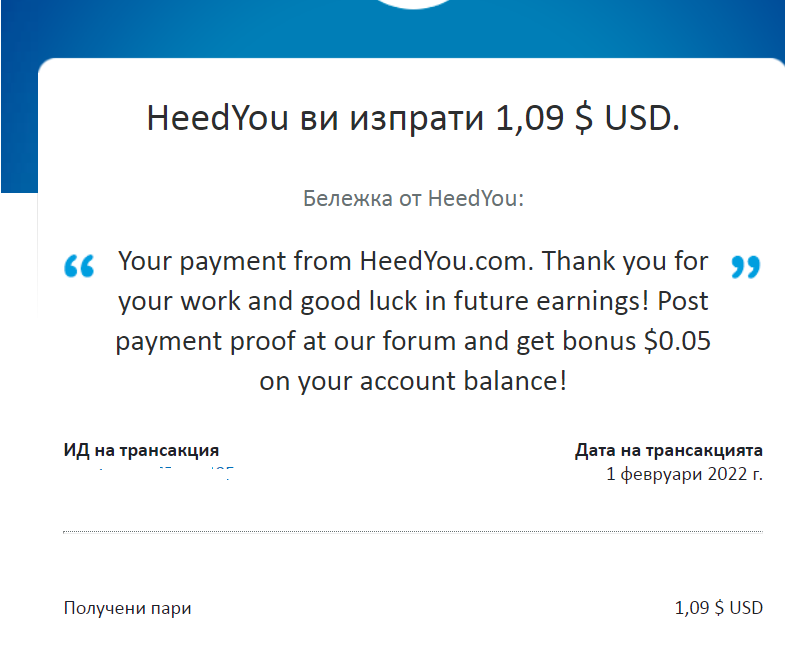Viewport: 785px width, 650px height.
Task: Click the 1,09 $ USD received amount
Action: click(718, 608)
